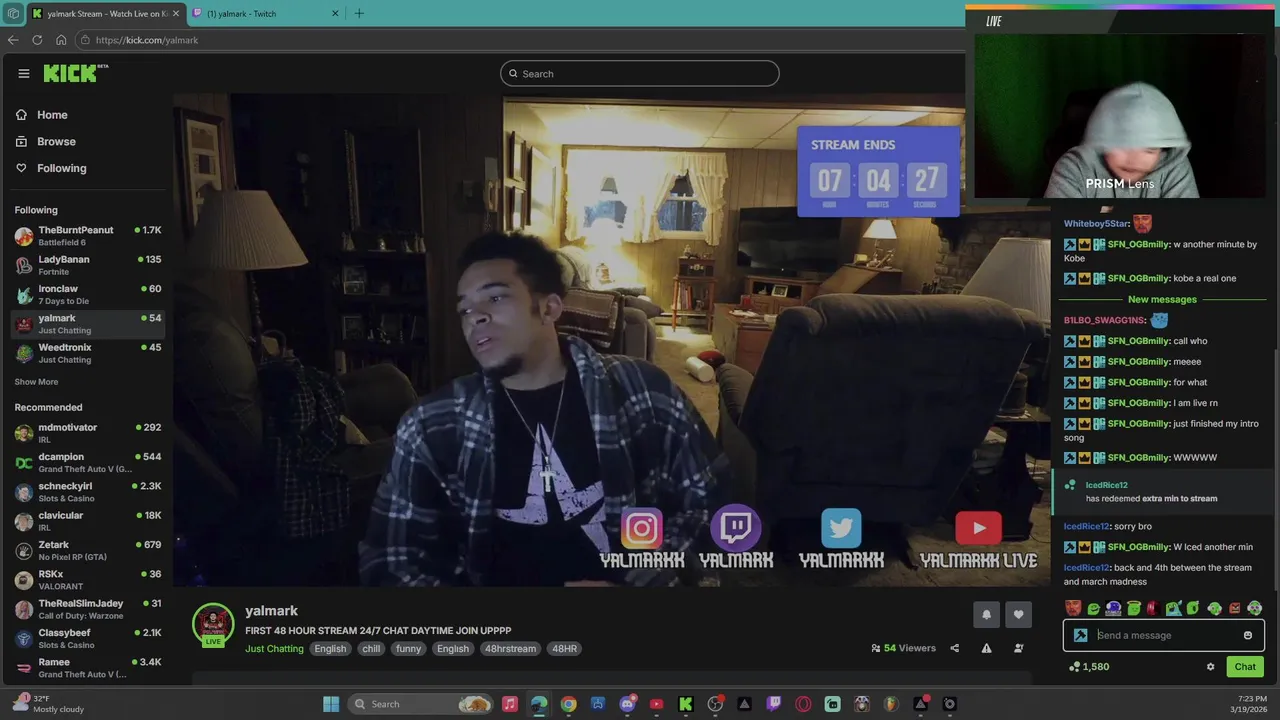The image size is (1280, 720).
Task: Open the Twitch app from taskbar
Action: (774, 704)
